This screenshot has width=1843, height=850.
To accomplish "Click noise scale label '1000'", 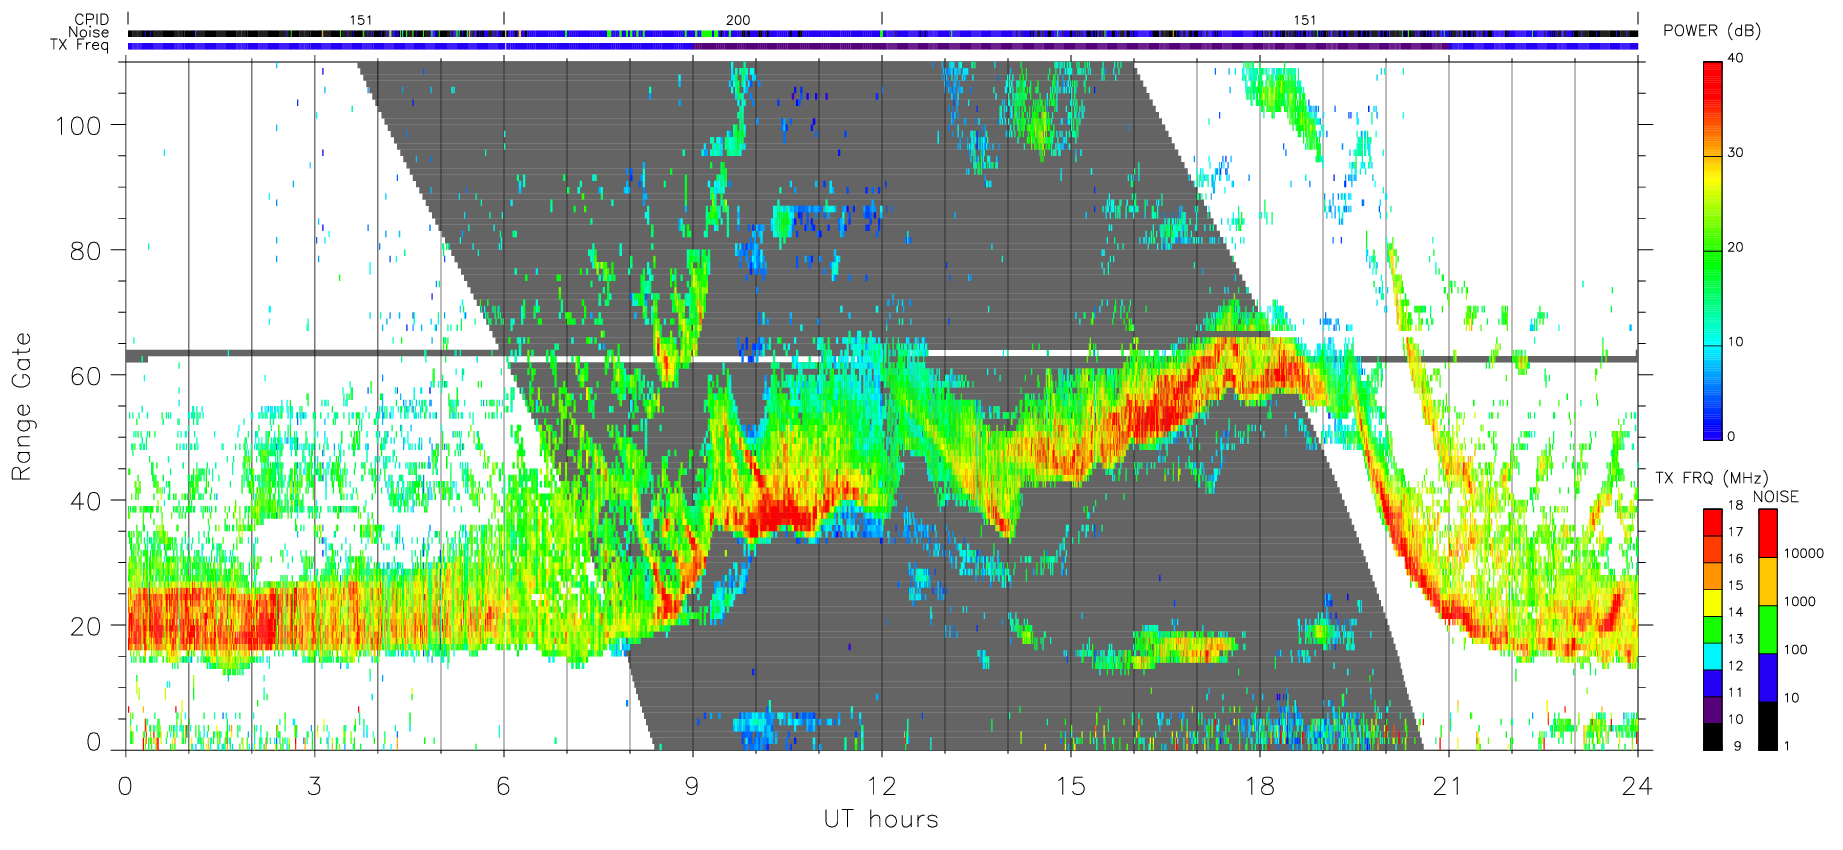I will (1800, 601).
